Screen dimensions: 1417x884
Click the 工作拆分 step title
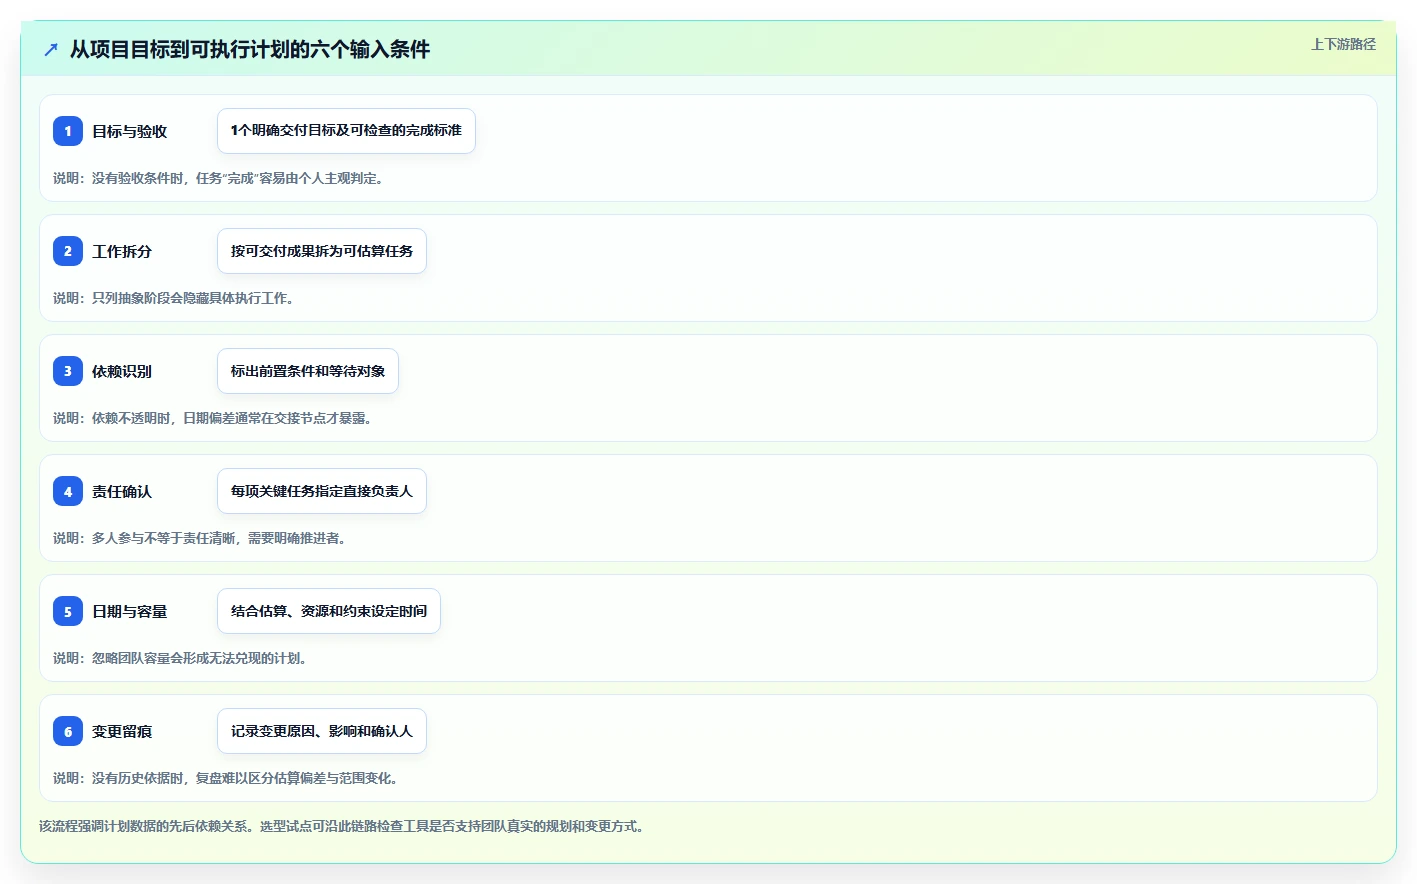[122, 251]
